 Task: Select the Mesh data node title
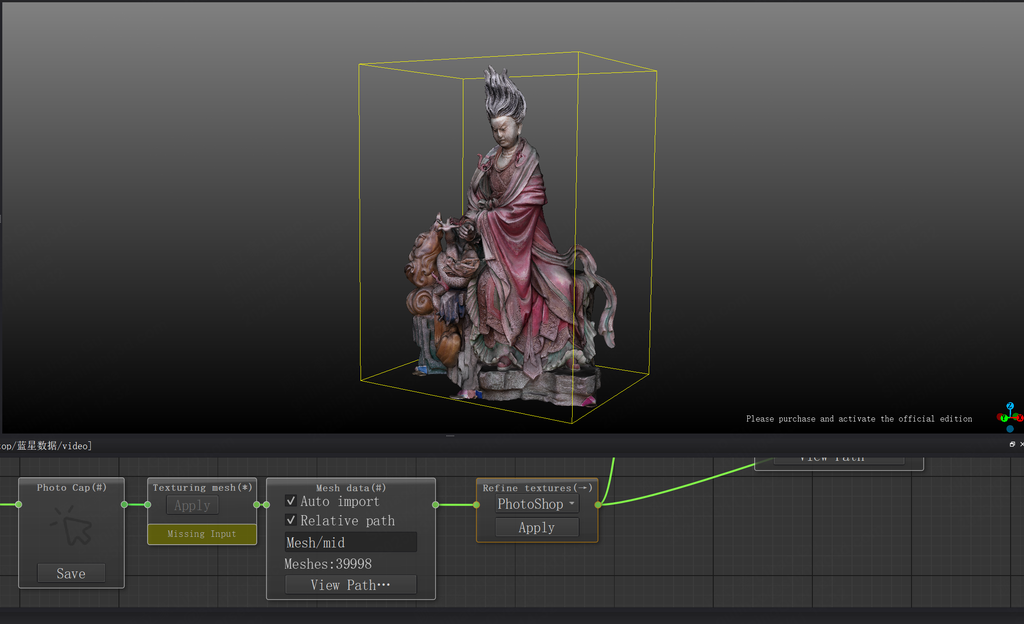tap(350, 487)
